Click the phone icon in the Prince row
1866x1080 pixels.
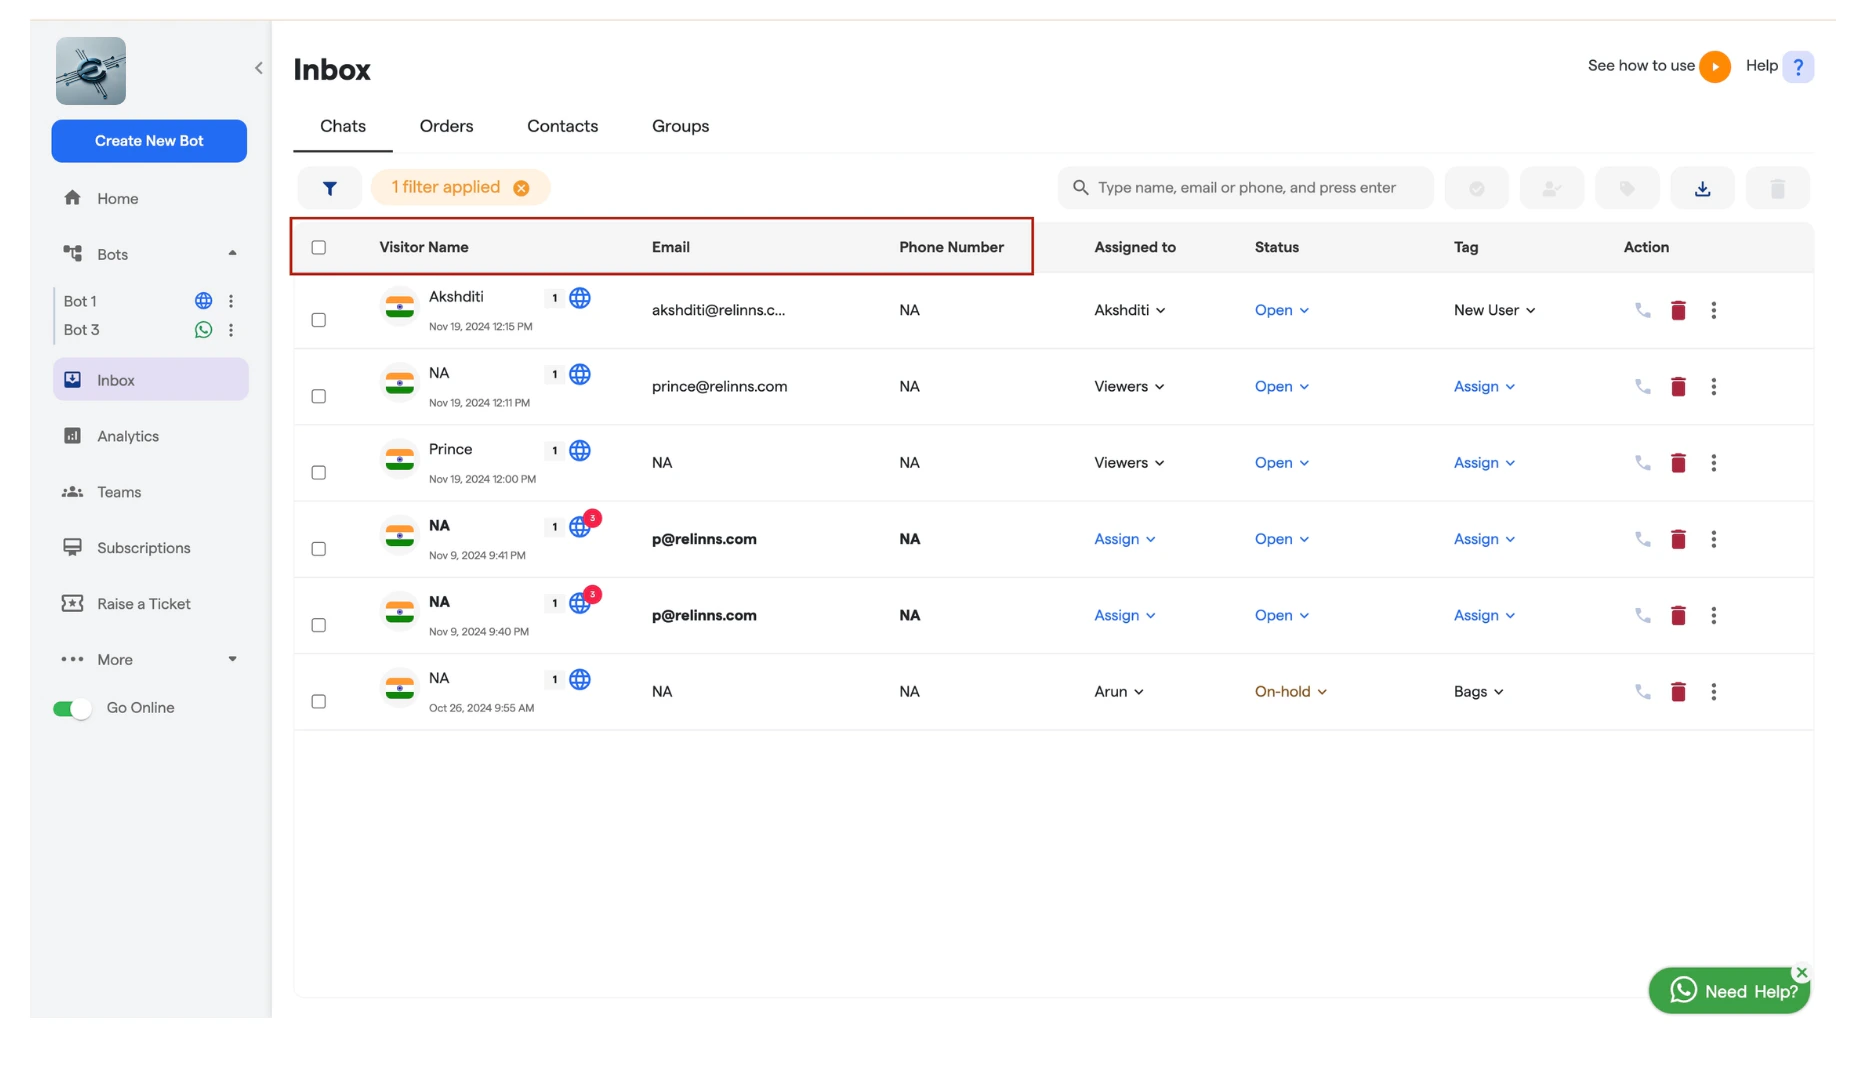1642,463
